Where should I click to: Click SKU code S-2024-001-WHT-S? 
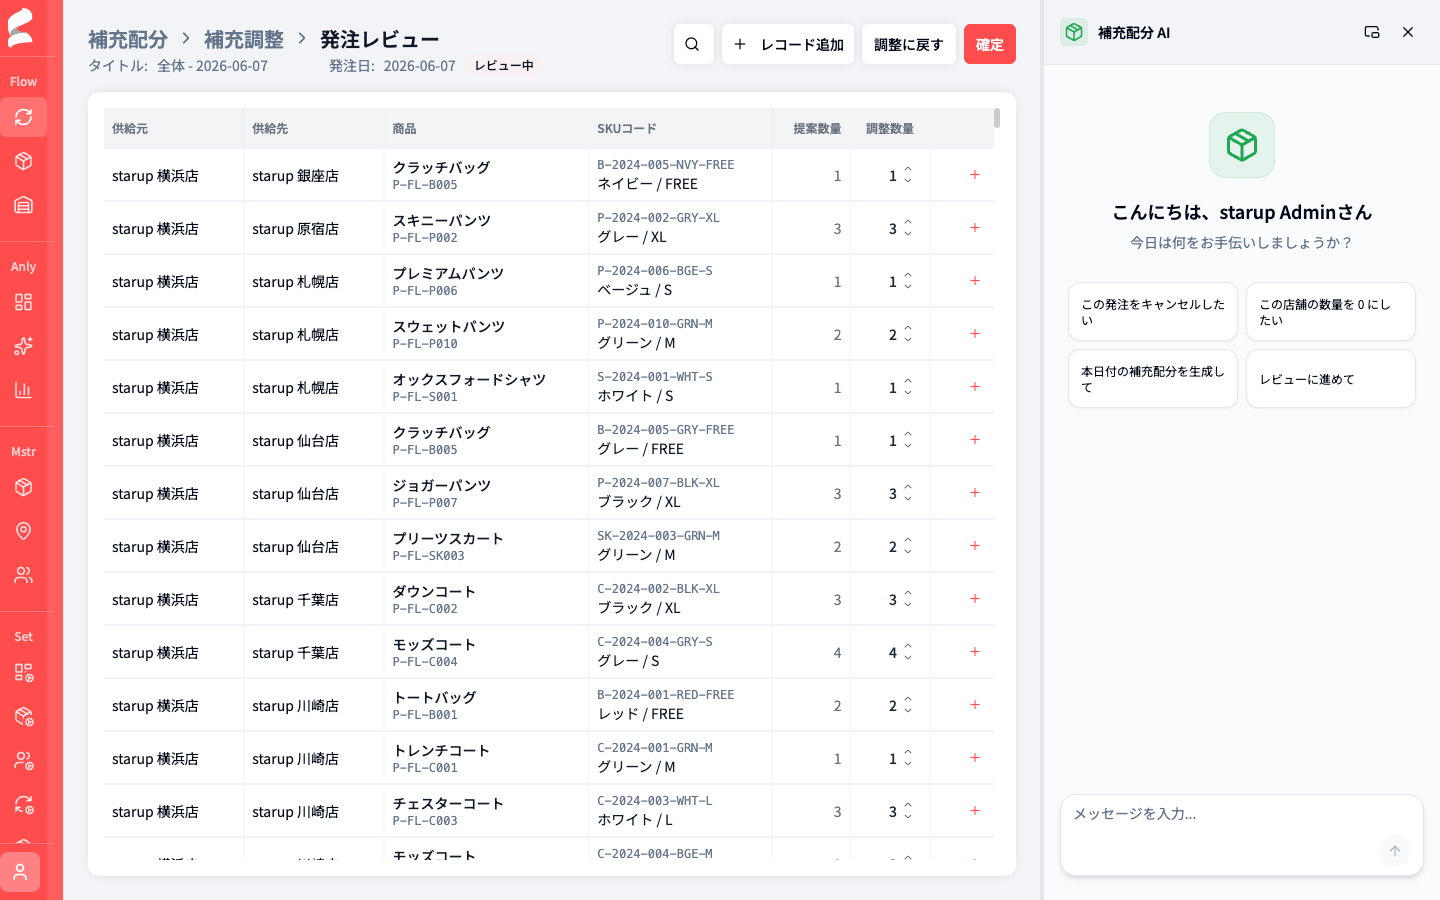[655, 377]
